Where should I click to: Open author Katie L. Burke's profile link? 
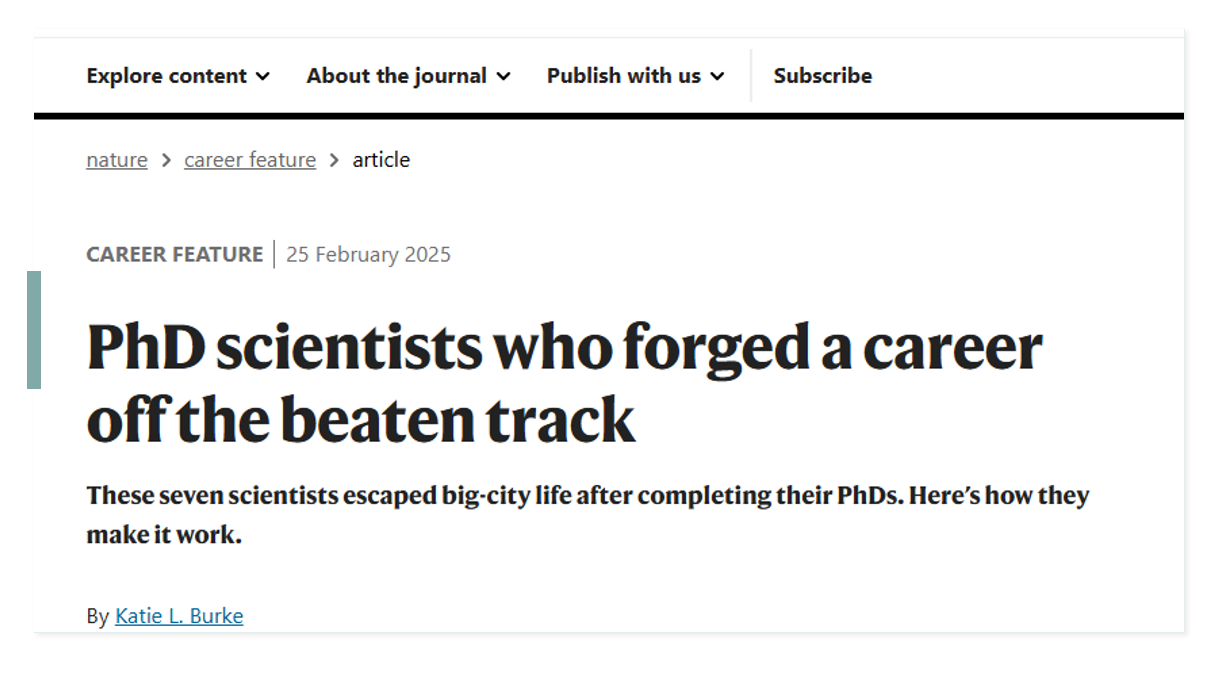[x=179, y=616]
